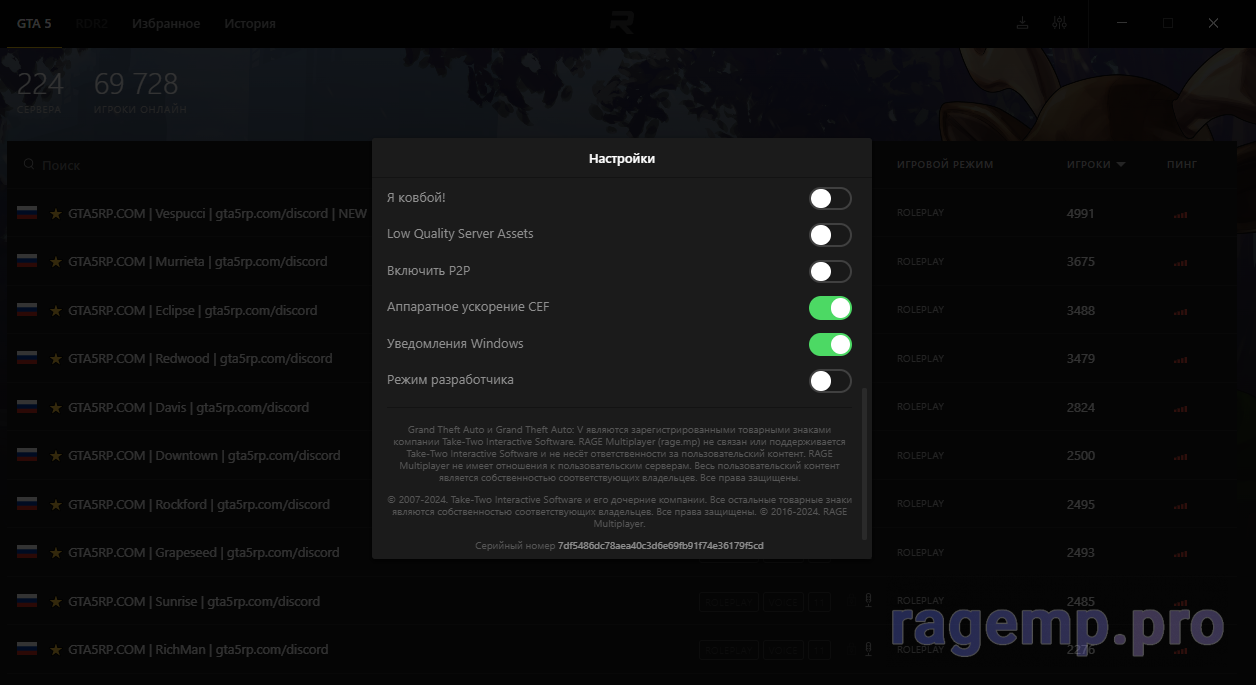
Task: Click the search magnifier icon
Action: coord(29,164)
